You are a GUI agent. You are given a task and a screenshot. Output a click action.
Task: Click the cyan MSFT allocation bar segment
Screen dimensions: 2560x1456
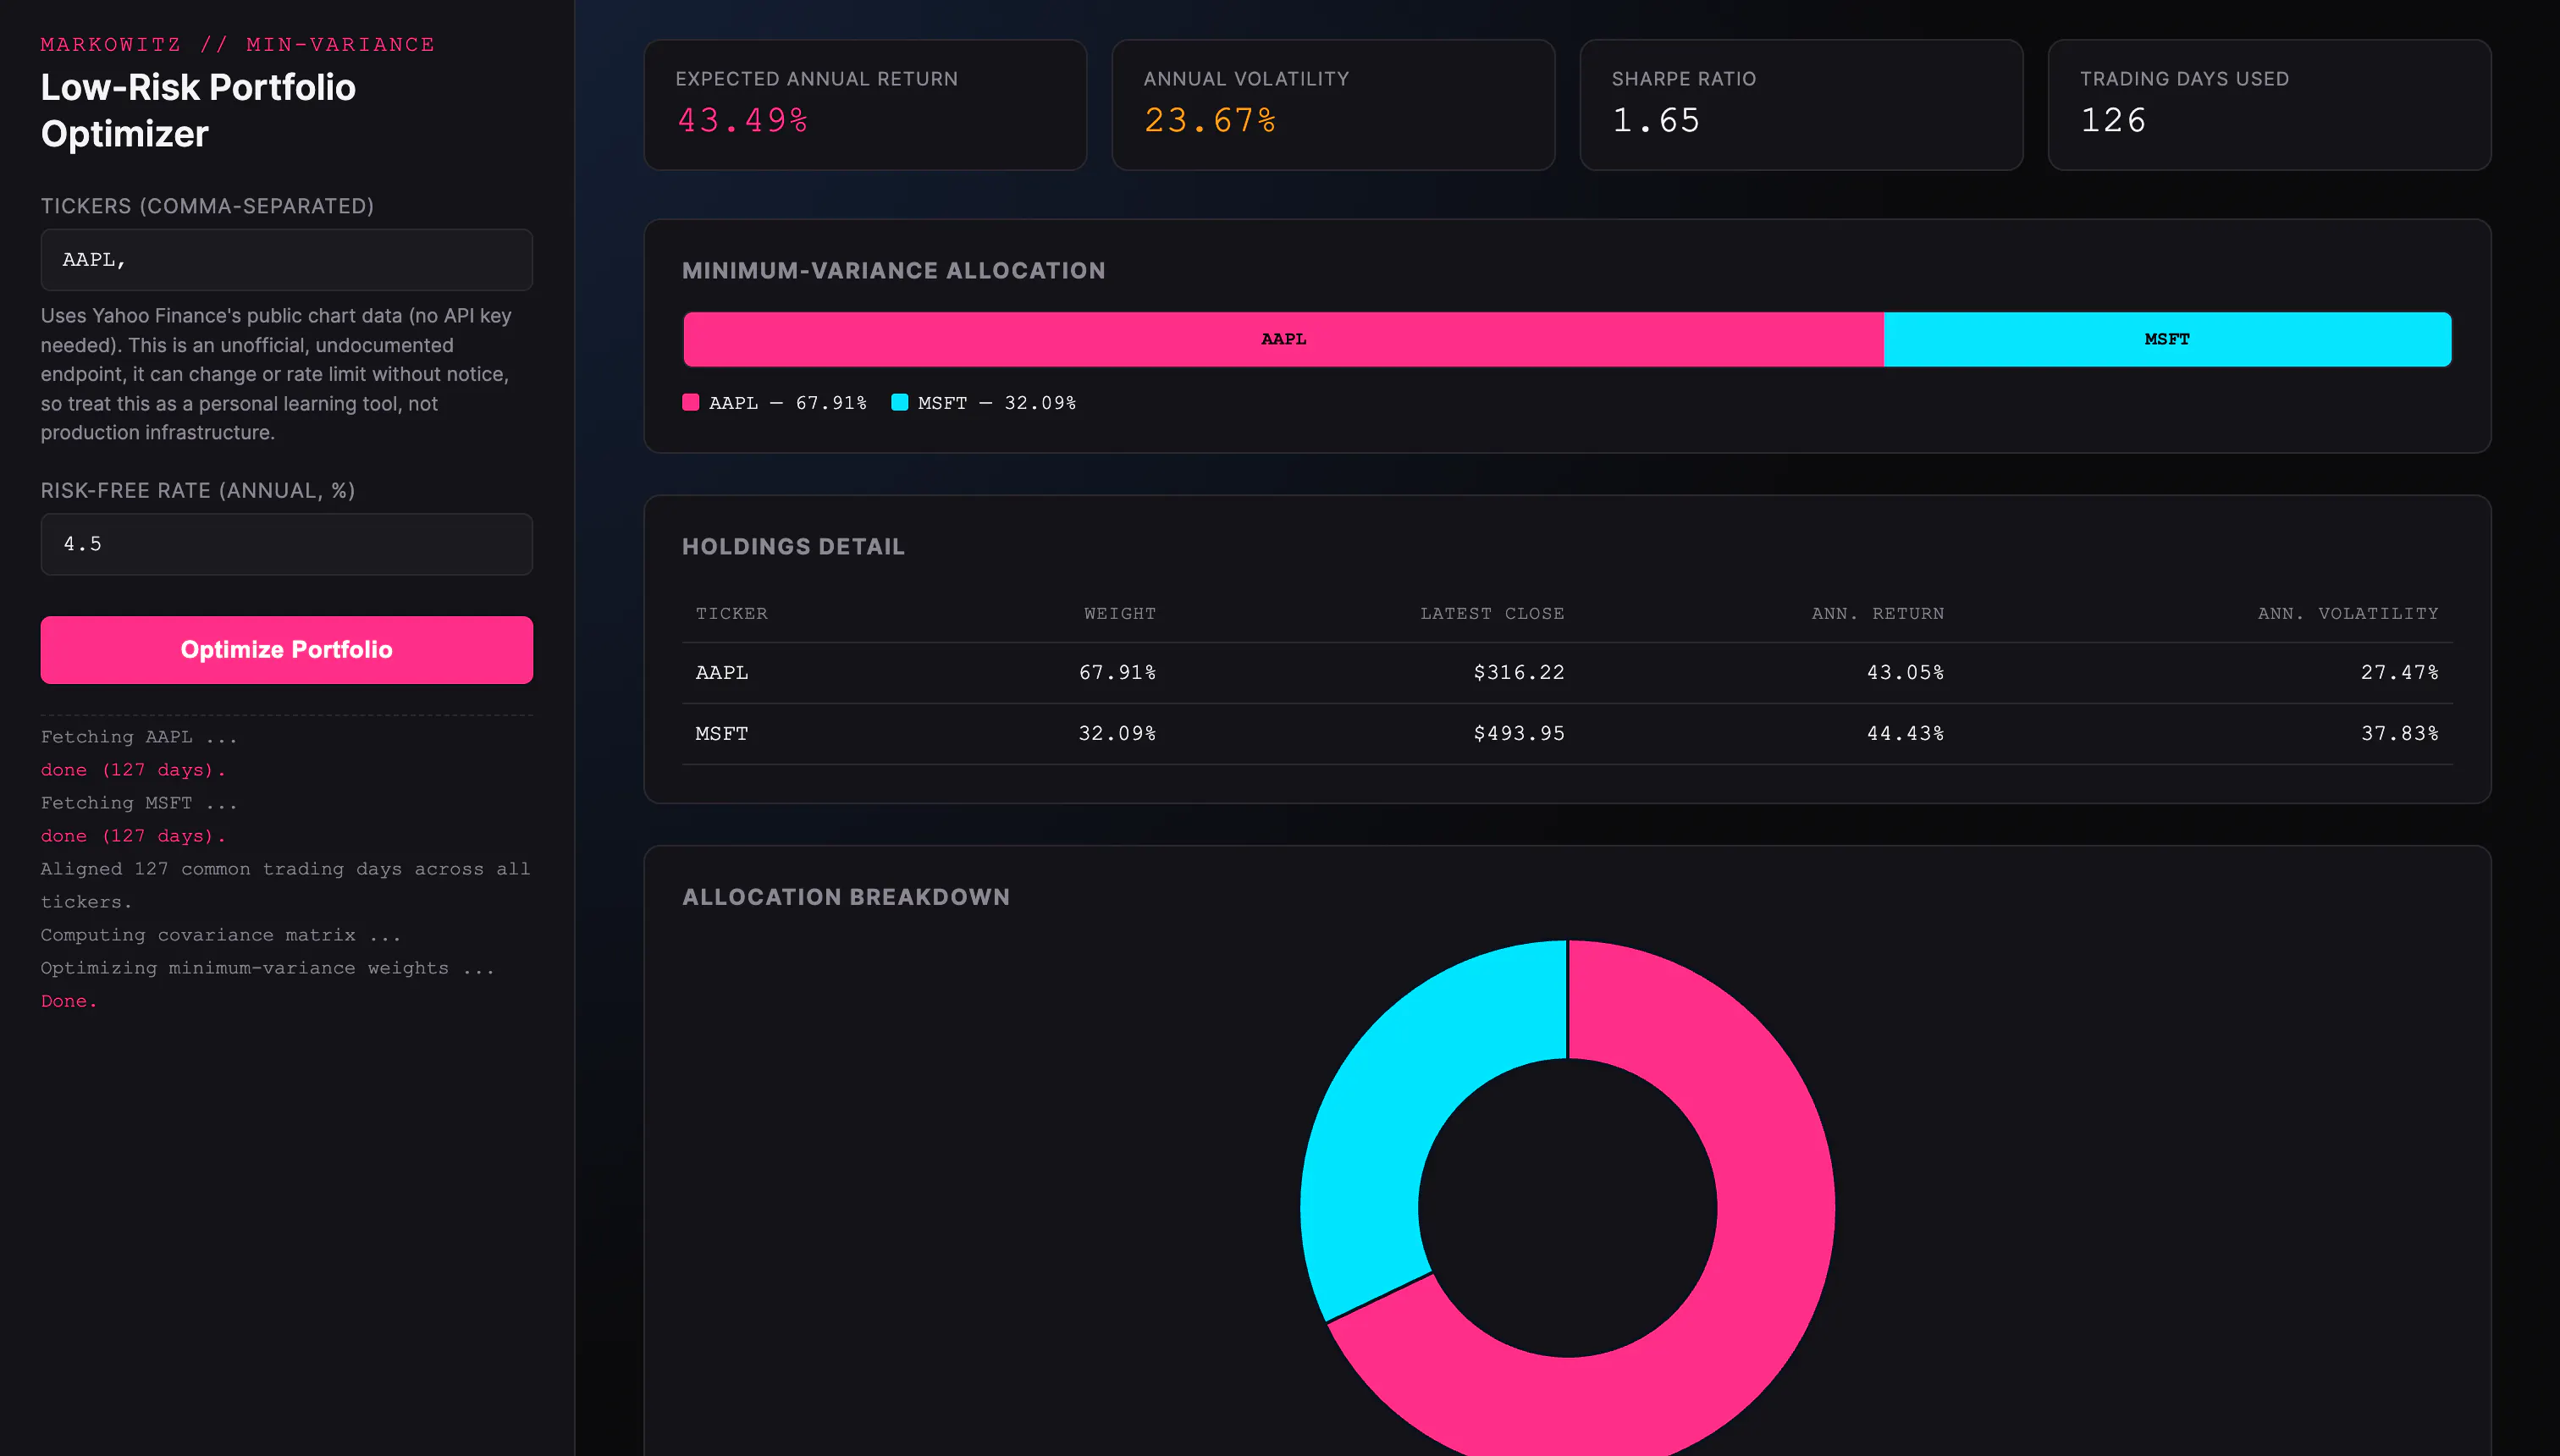pos(2167,339)
